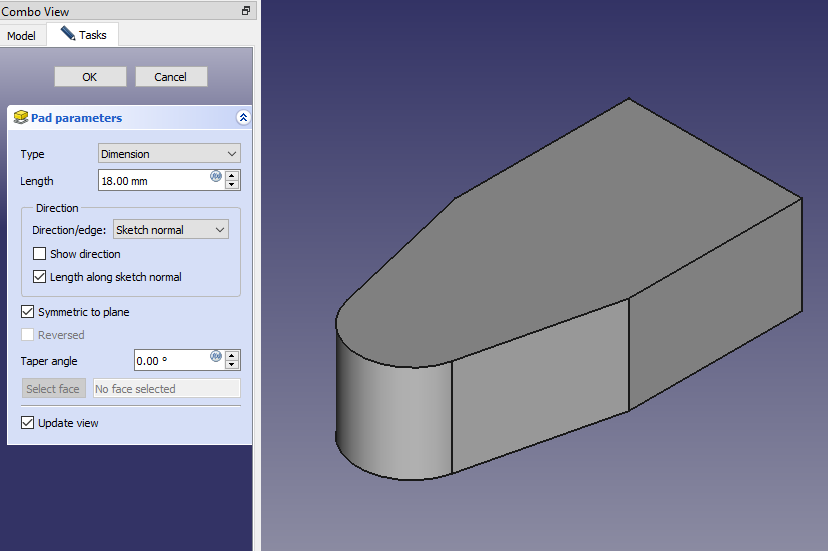Switch to the Model tab
This screenshot has width=828, height=551.
21,36
